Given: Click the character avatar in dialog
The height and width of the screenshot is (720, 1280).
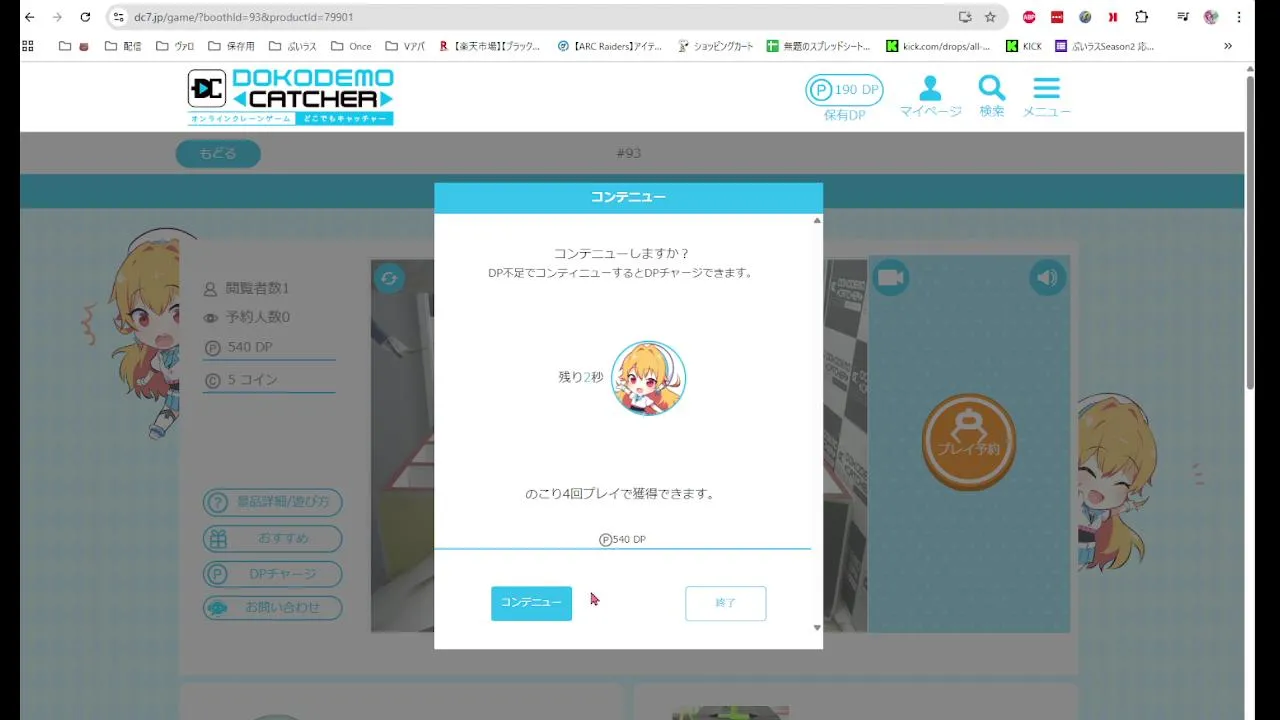Looking at the screenshot, I should click(648, 378).
